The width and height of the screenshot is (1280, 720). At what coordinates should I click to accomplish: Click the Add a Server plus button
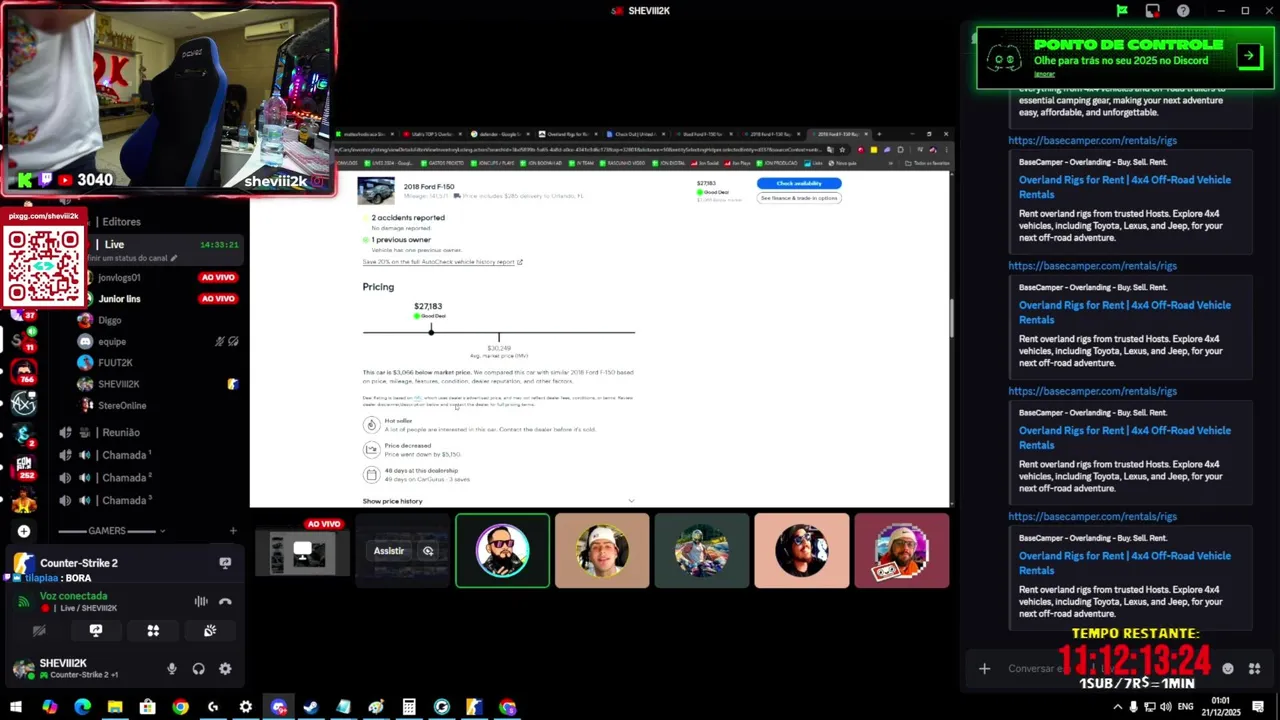[x=24, y=531]
